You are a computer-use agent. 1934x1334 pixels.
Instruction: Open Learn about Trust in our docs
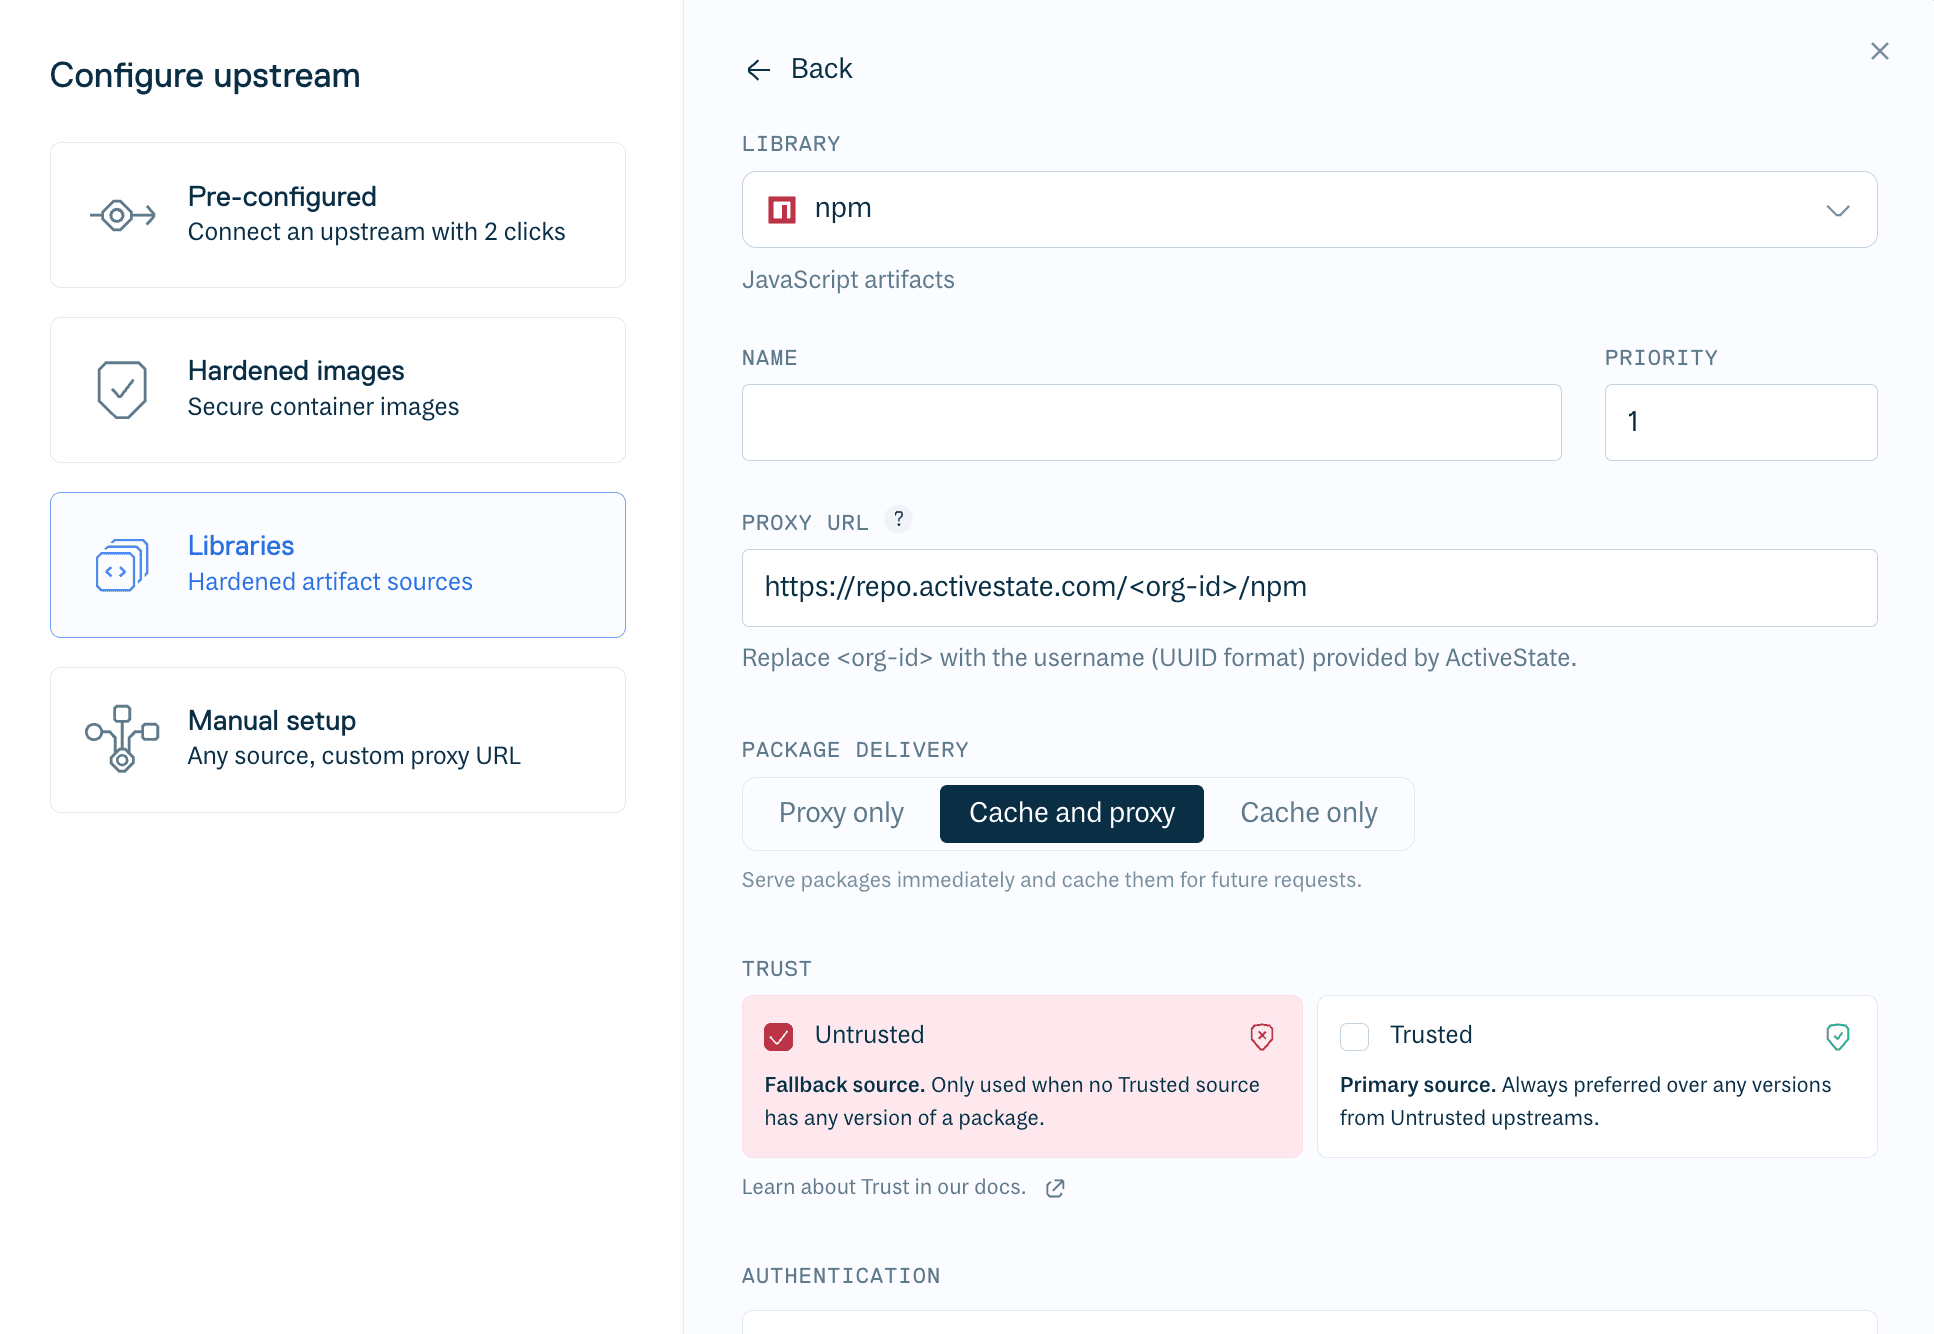tap(884, 1187)
